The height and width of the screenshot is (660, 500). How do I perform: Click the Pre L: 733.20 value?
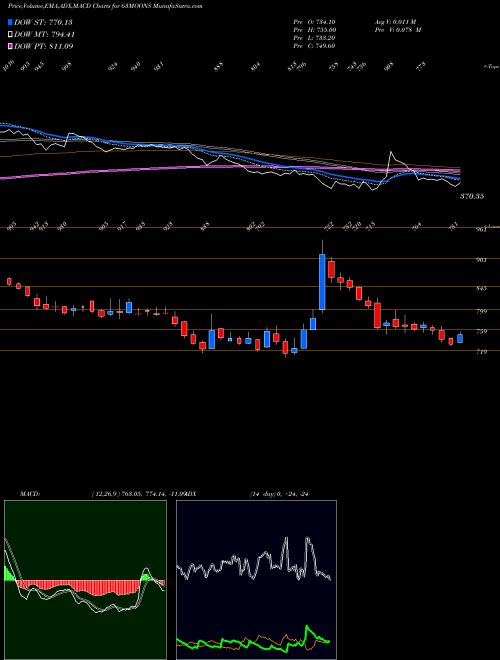(x=314, y=38)
